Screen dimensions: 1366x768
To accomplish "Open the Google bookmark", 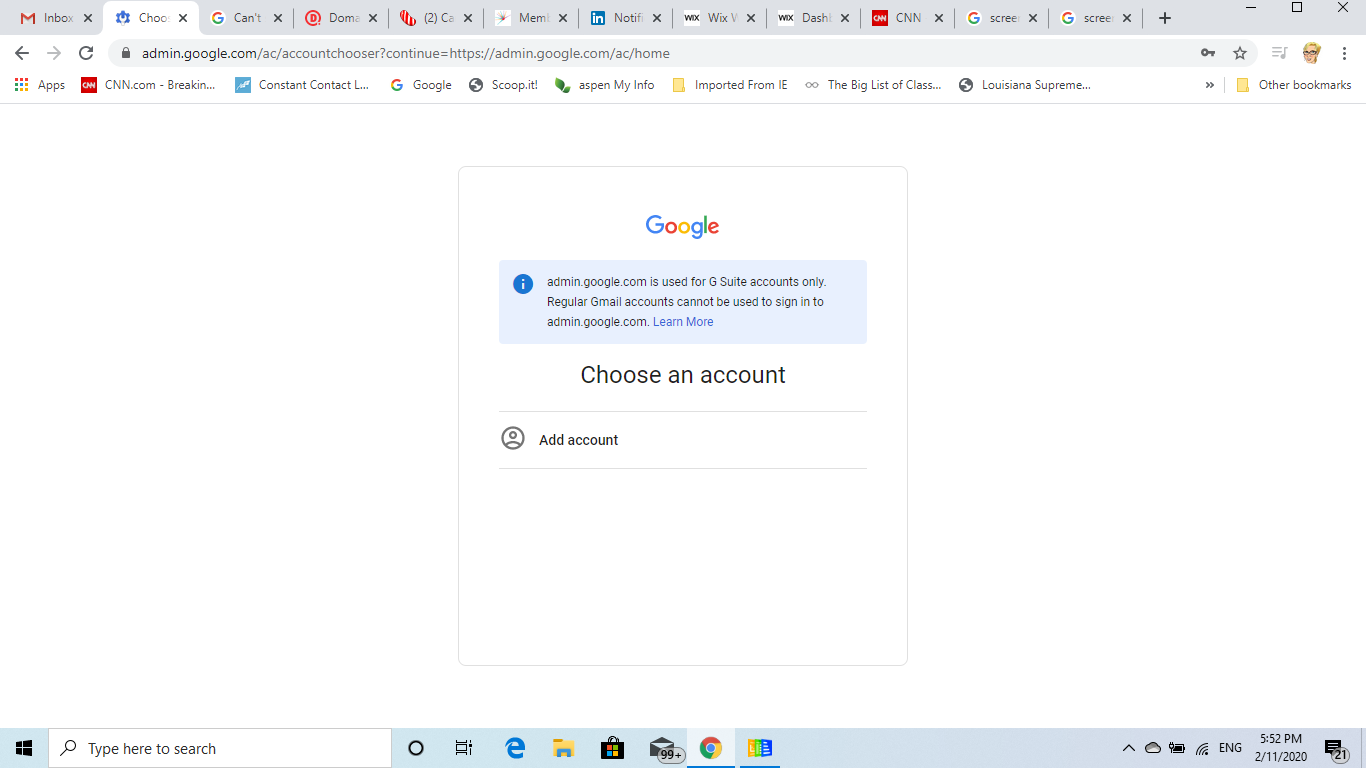I will click(x=421, y=85).
